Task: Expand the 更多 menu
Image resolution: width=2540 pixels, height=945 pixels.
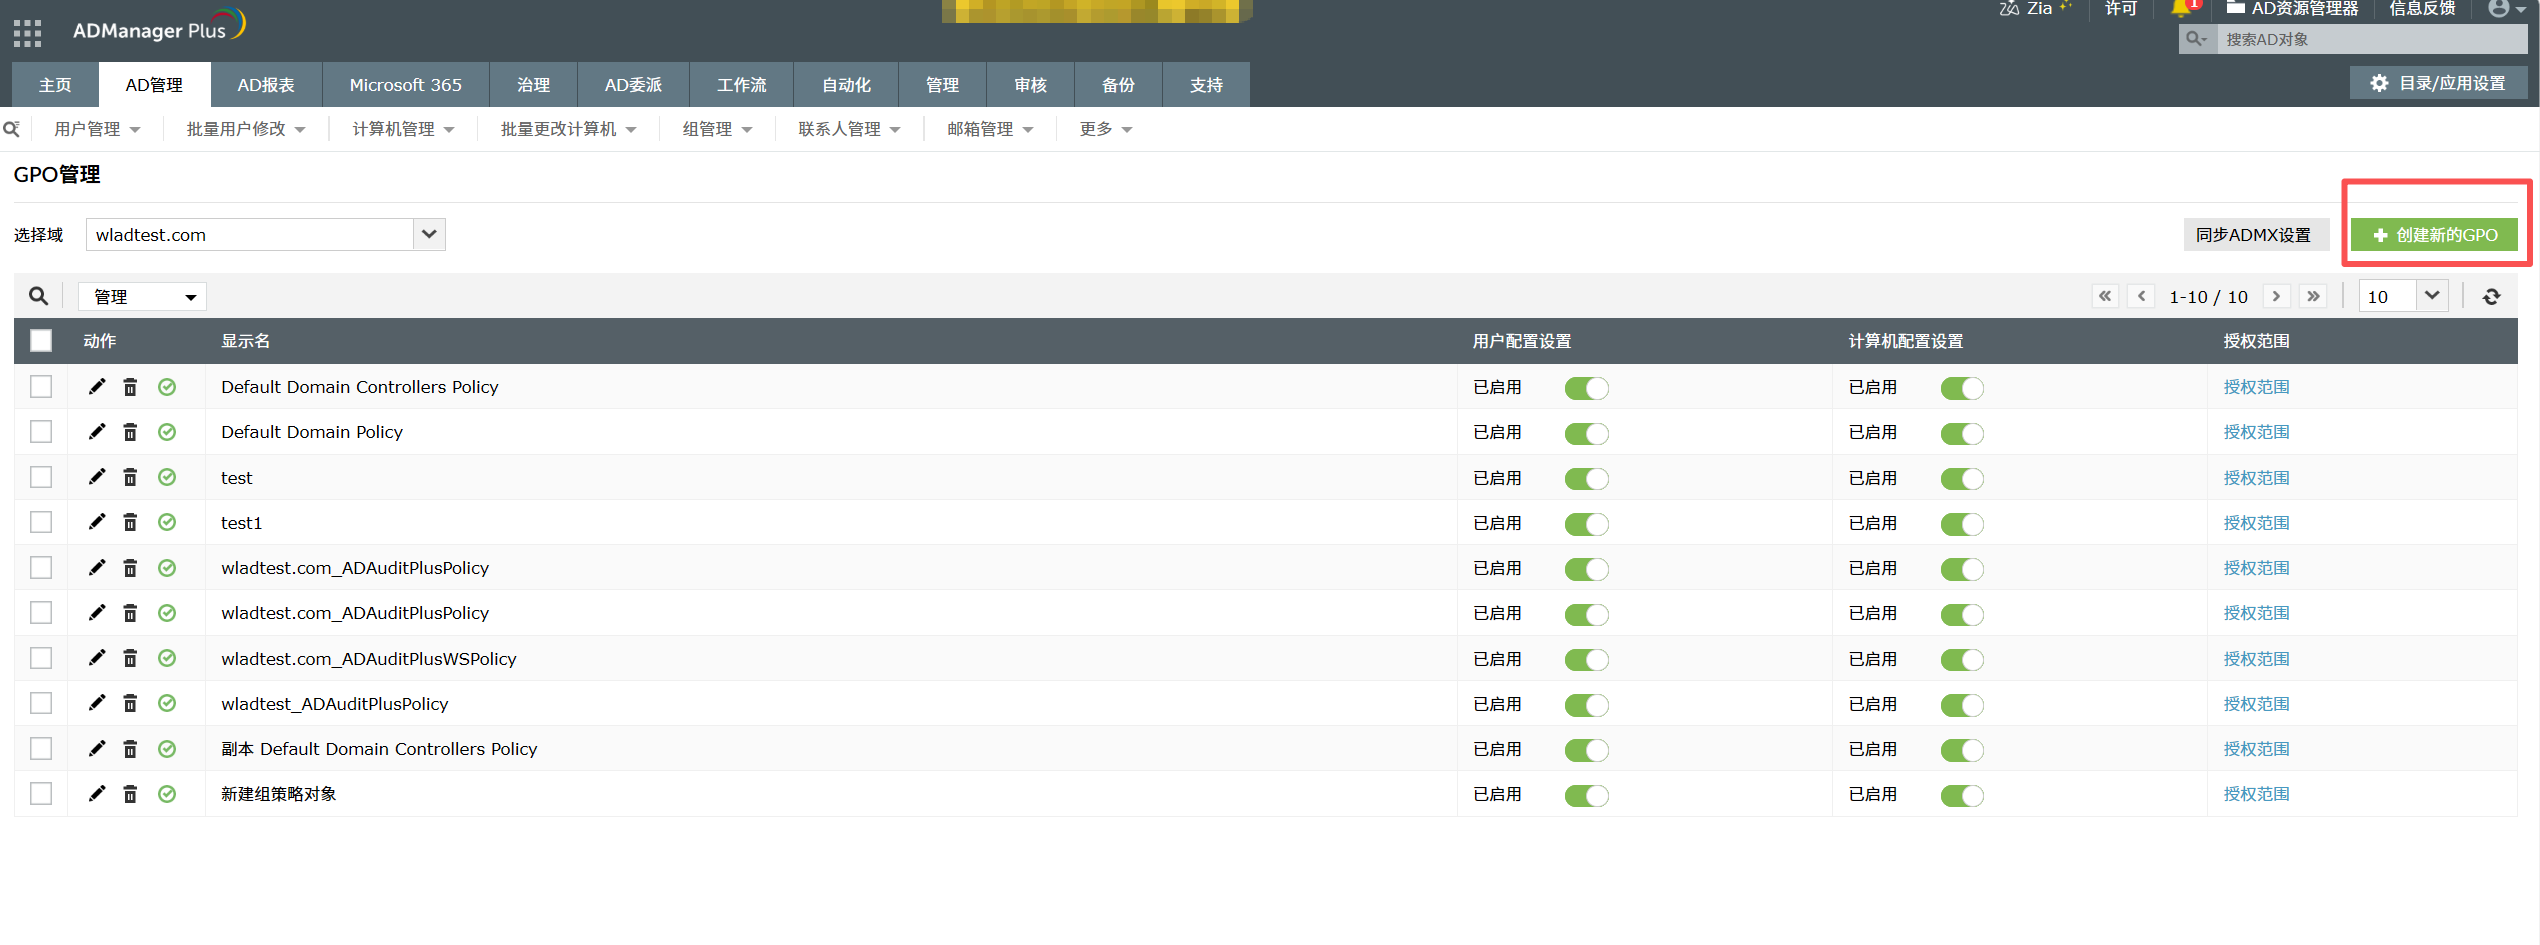Action: [x=1105, y=129]
